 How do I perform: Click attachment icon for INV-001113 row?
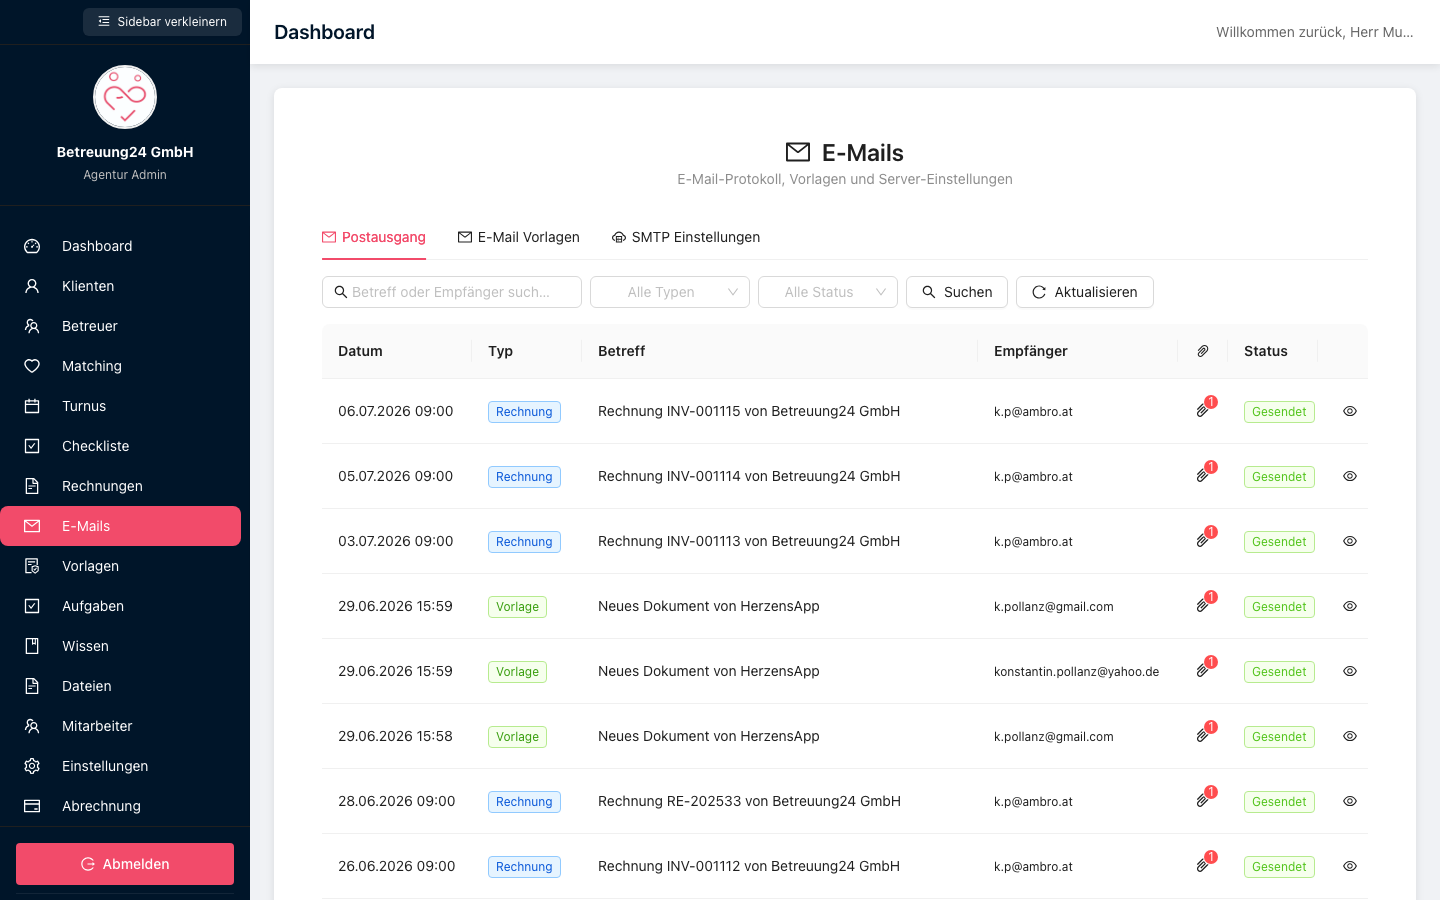click(x=1203, y=540)
